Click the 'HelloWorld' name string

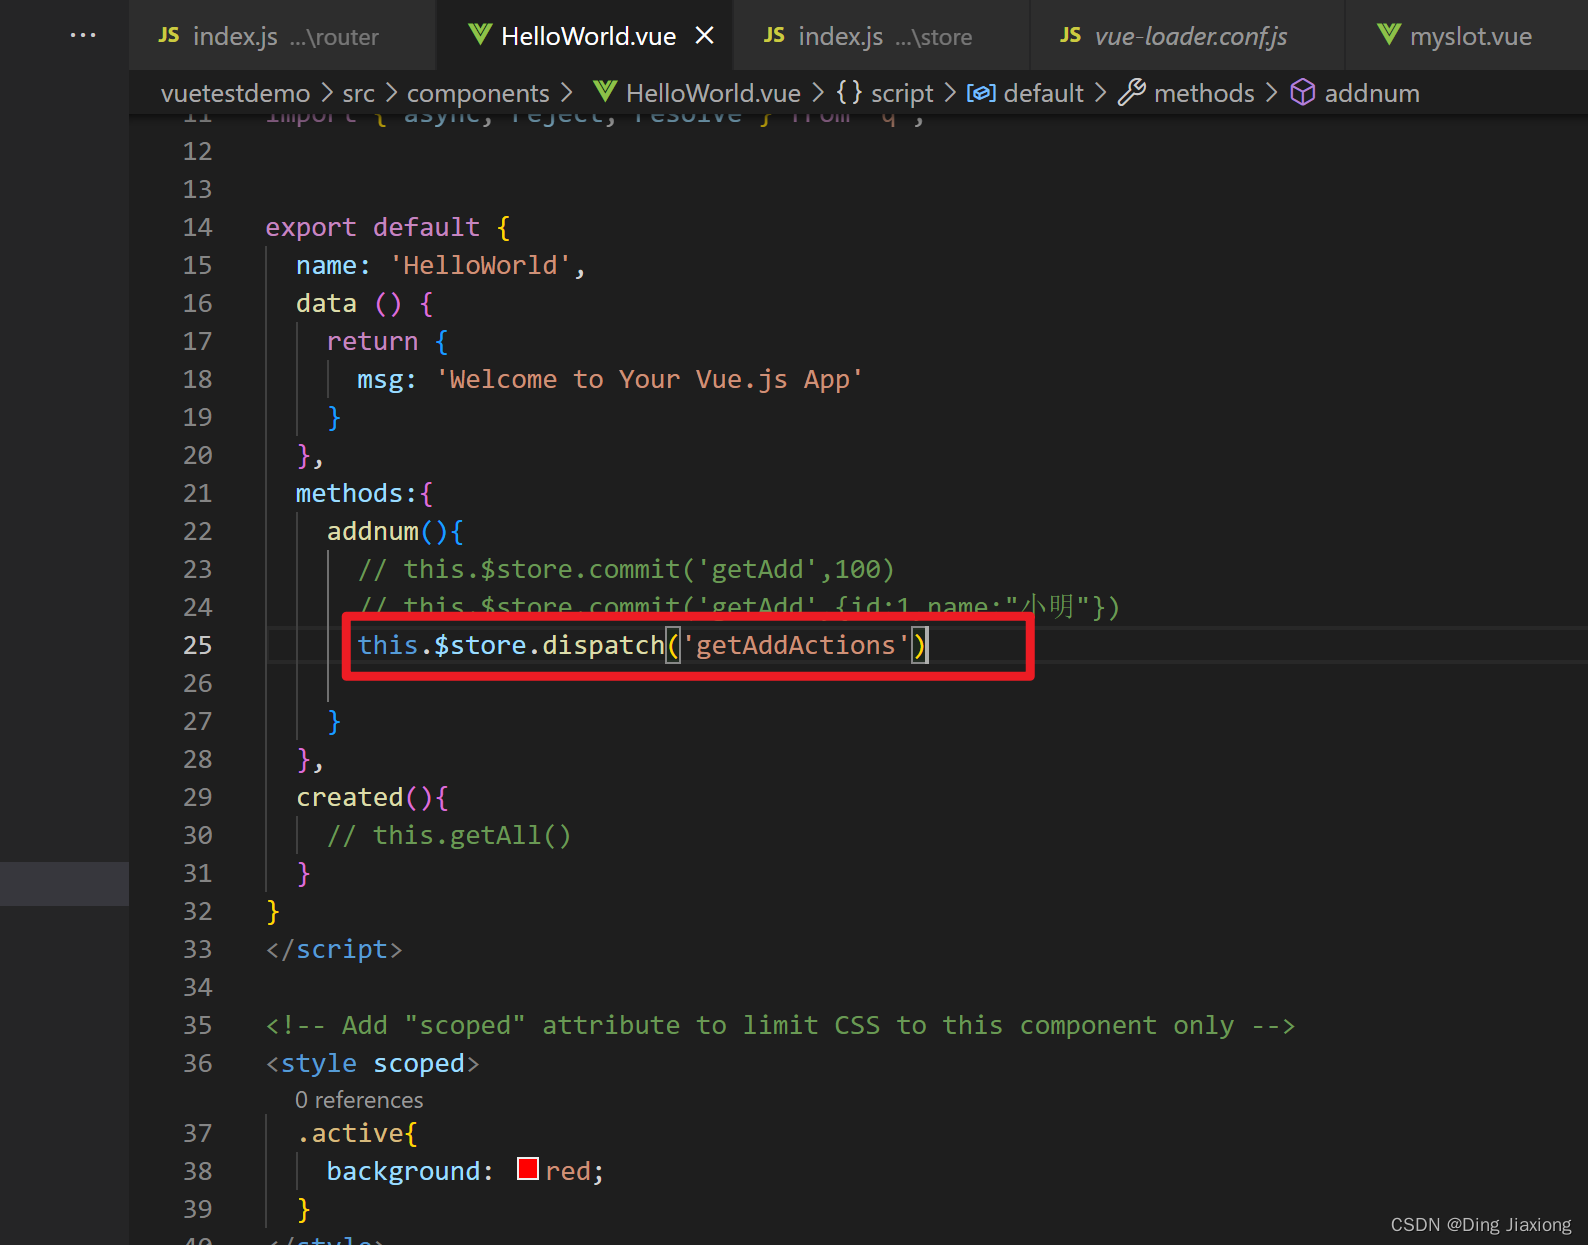click(480, 265)
